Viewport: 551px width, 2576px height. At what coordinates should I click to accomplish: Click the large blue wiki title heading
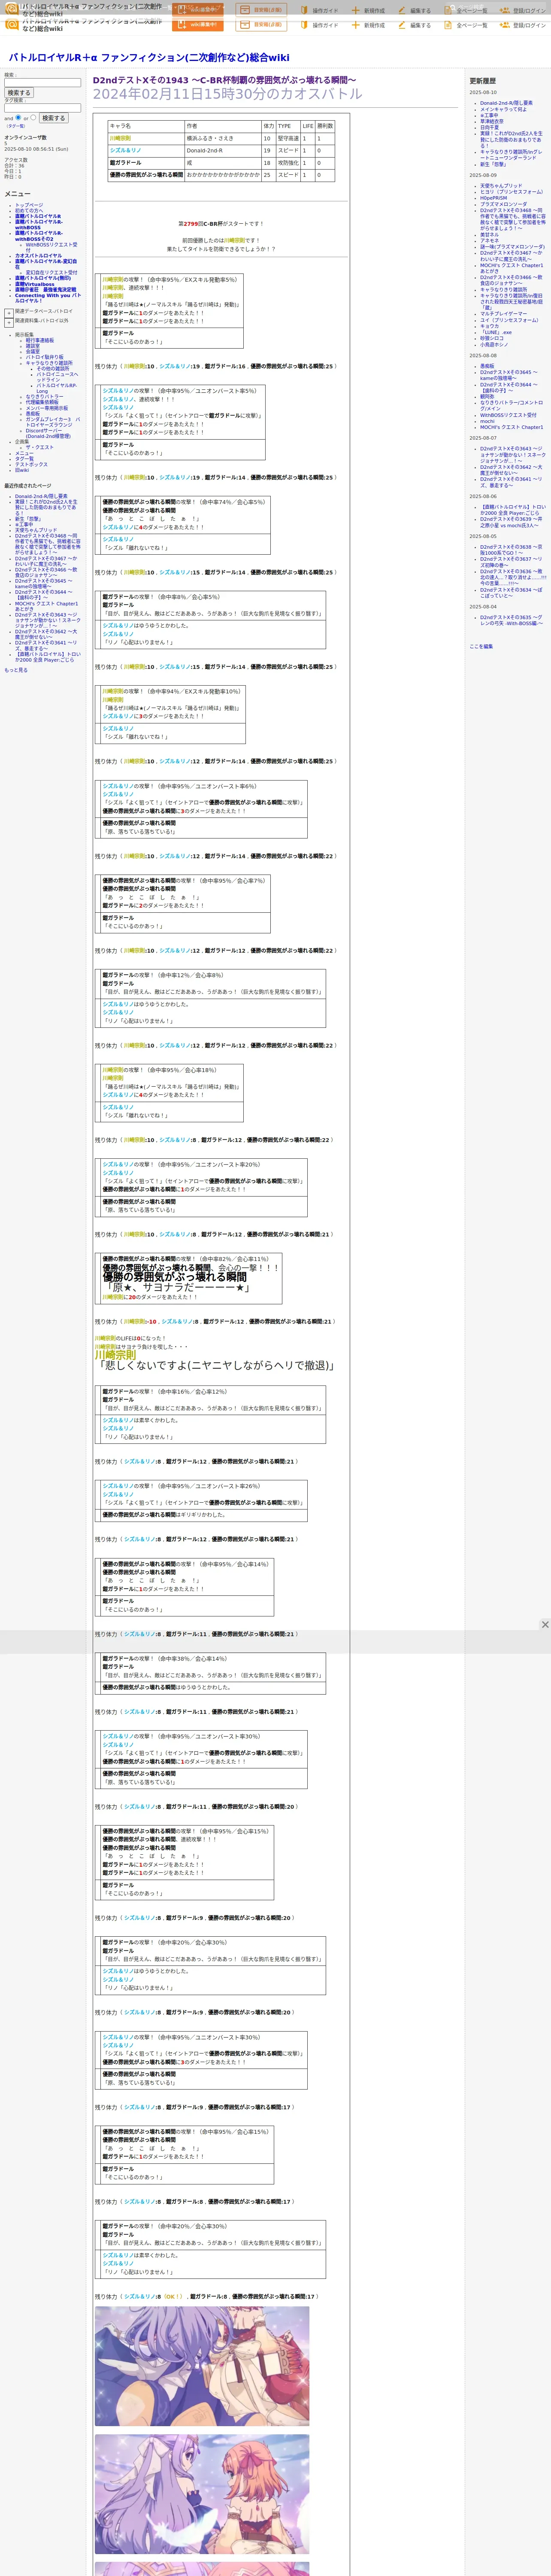[149, 58]
